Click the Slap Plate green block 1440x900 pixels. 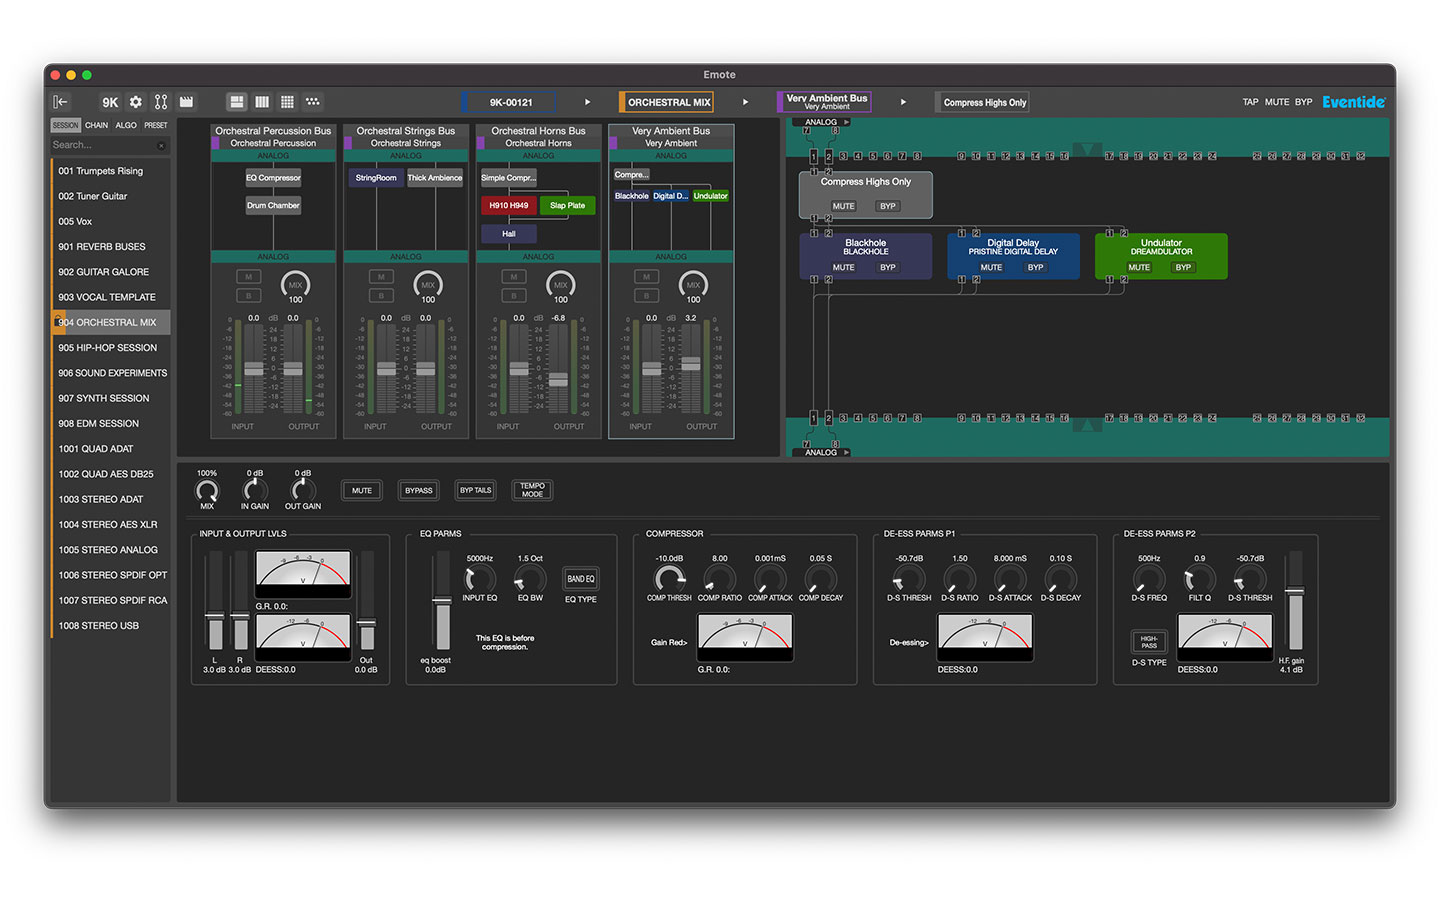[568, 205]
